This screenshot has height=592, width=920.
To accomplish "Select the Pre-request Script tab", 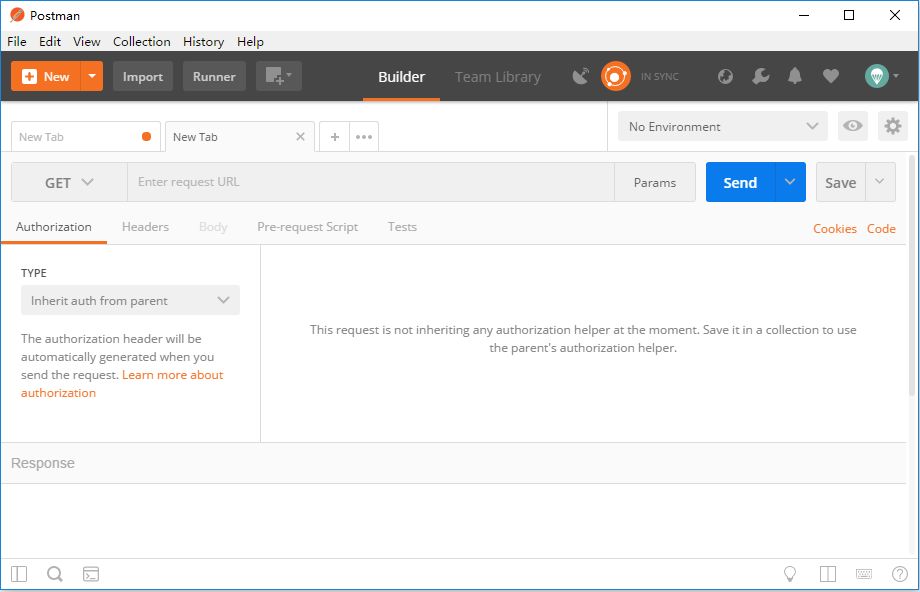I will coord(307,227).
